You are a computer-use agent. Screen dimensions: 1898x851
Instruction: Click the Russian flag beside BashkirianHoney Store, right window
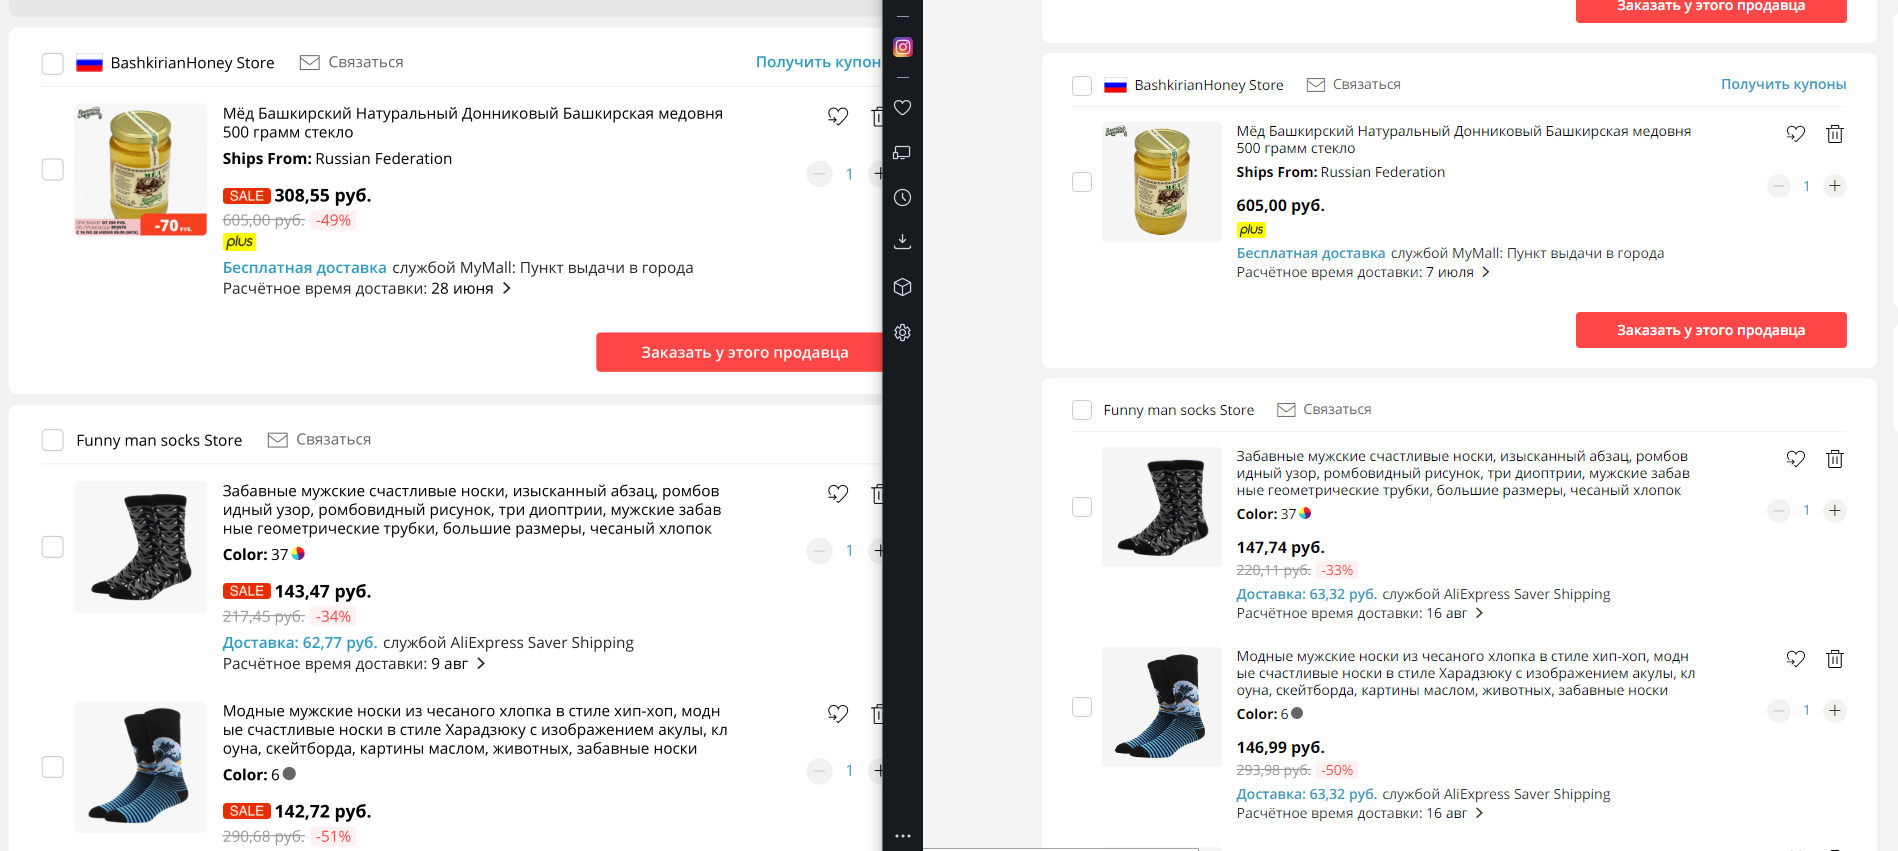click(1116, 85)
